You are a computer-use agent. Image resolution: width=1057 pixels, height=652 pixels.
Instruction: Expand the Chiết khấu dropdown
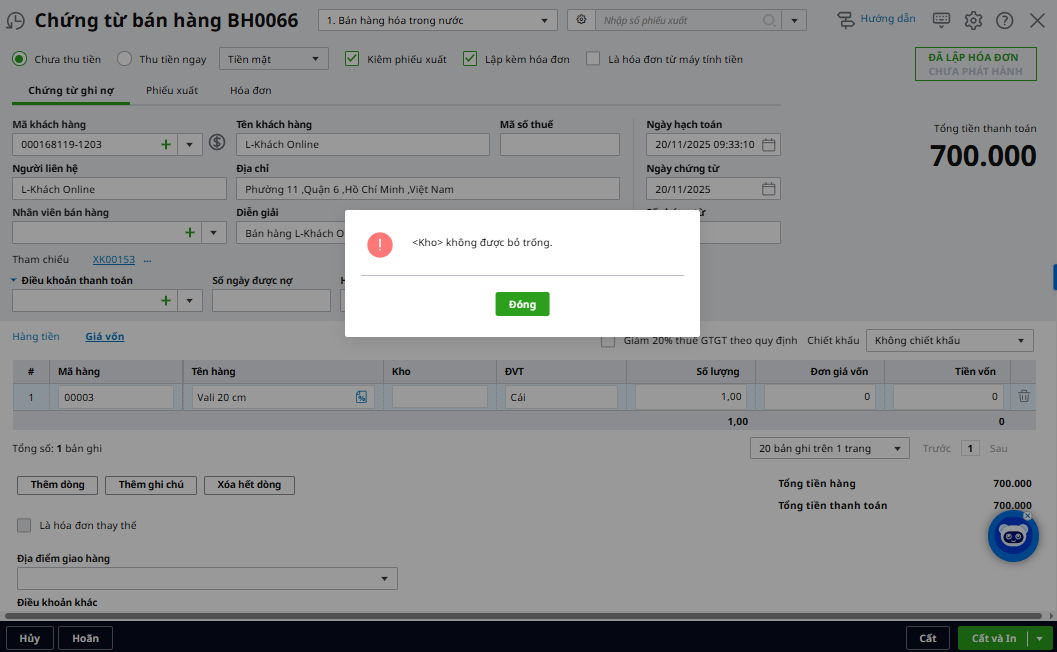[x=949, y=341]
